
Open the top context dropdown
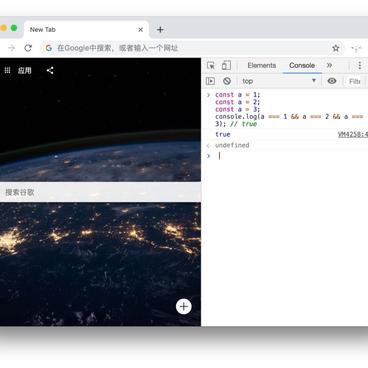(279, 81)
